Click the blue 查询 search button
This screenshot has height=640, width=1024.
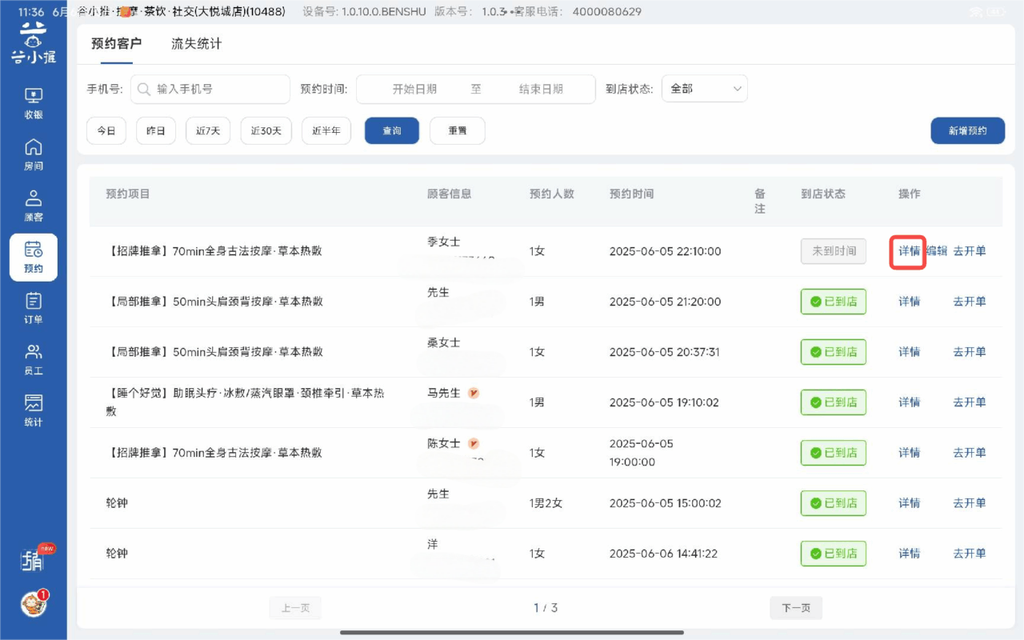392,131
